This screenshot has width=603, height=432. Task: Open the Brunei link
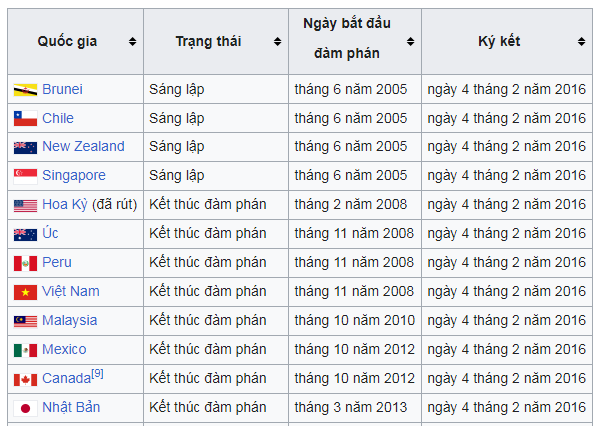62,89
